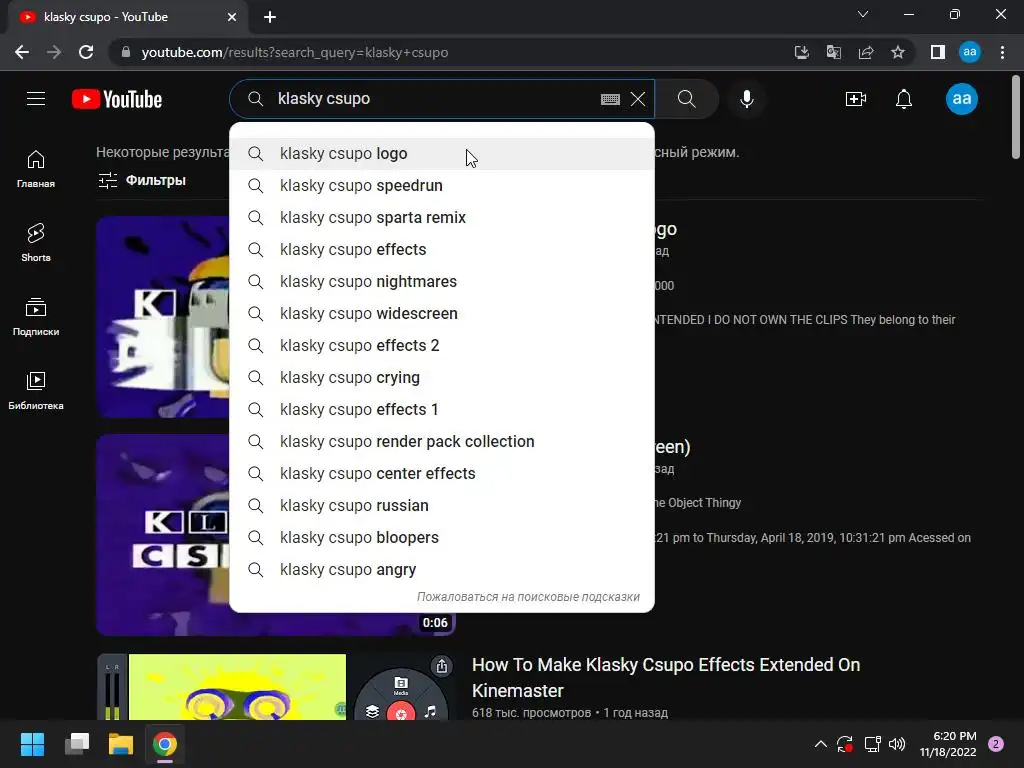The height and width of the screenshot is (768, 1024).
Task: Choose suggestion klasky csupo bloopers
Action: (x=442, y=537)
